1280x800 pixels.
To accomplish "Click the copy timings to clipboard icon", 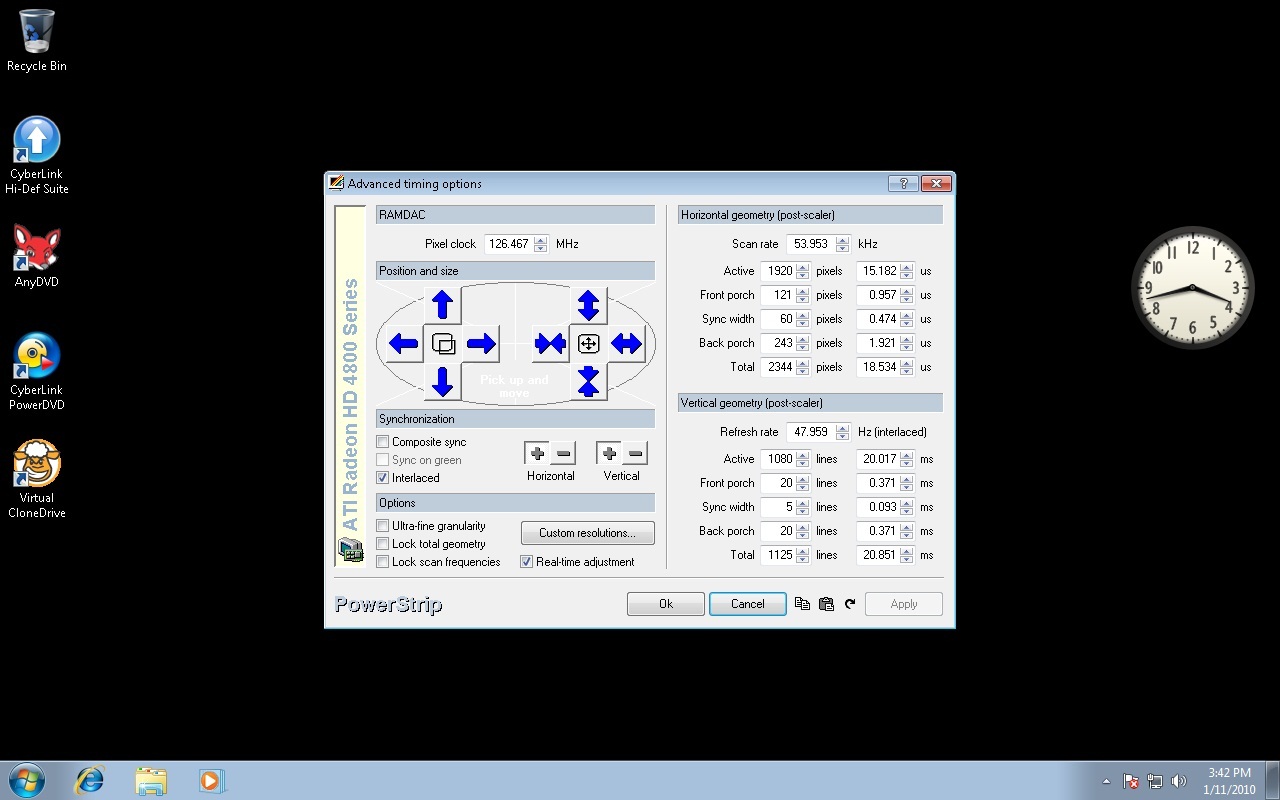I will point(802,604).
